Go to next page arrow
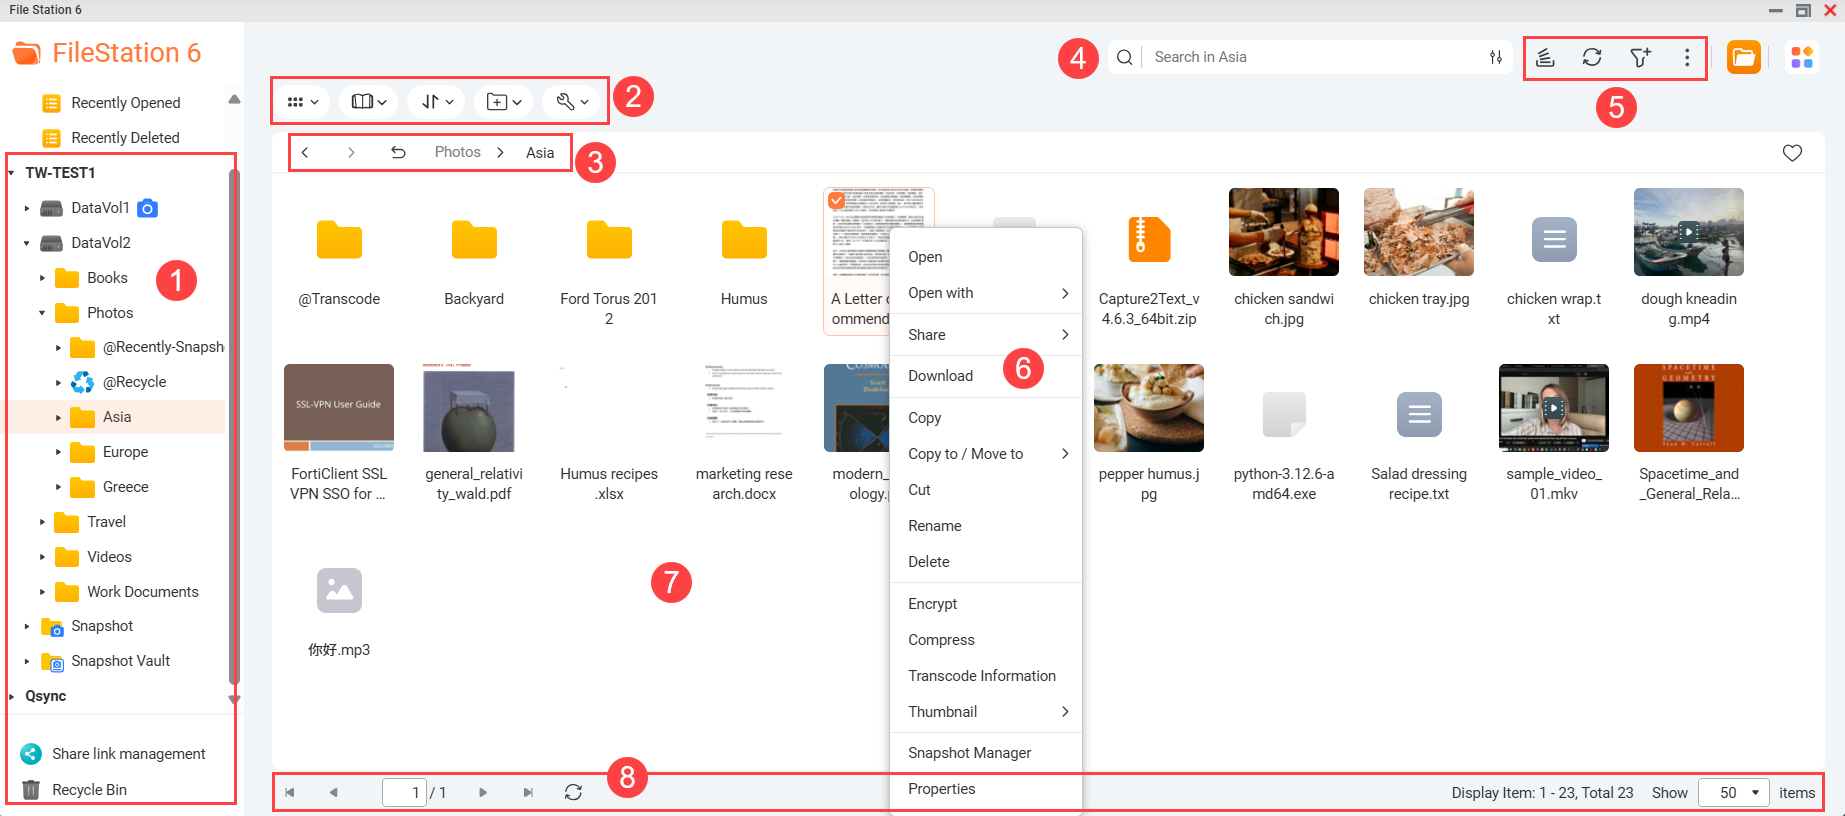 [483, 792]
